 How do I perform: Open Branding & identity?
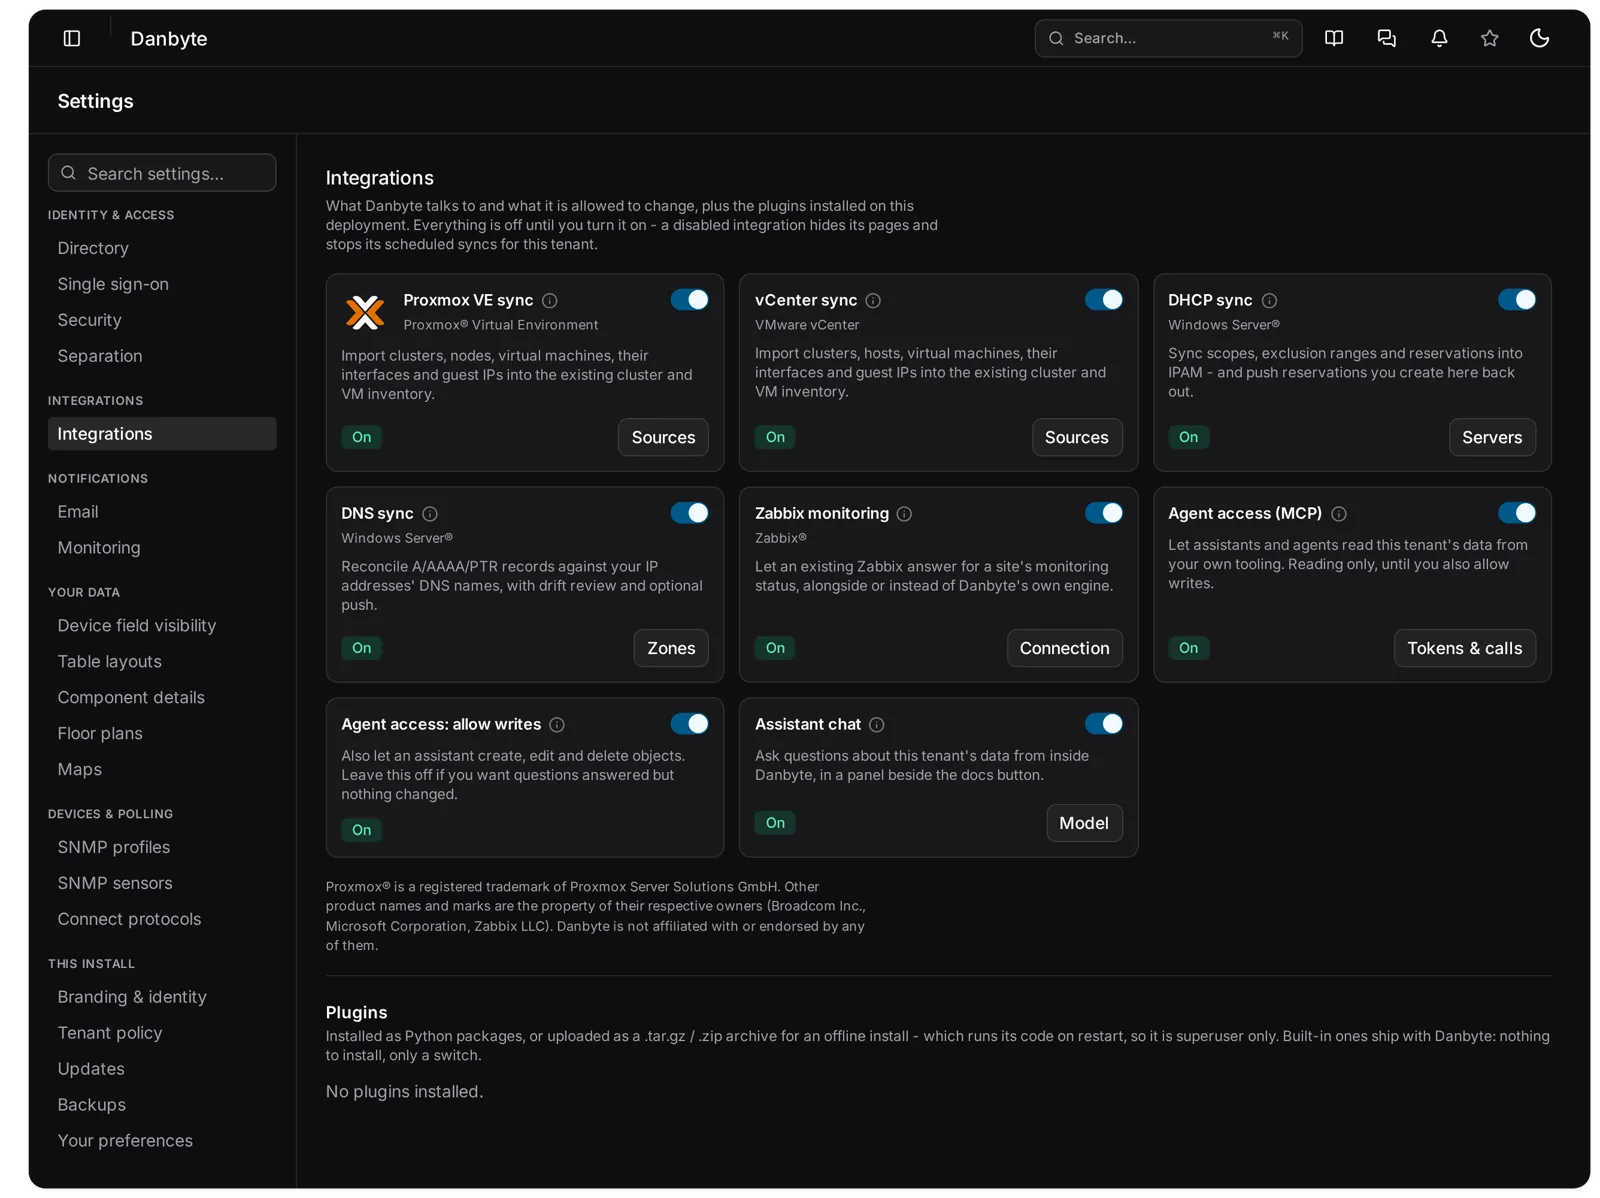162,998
